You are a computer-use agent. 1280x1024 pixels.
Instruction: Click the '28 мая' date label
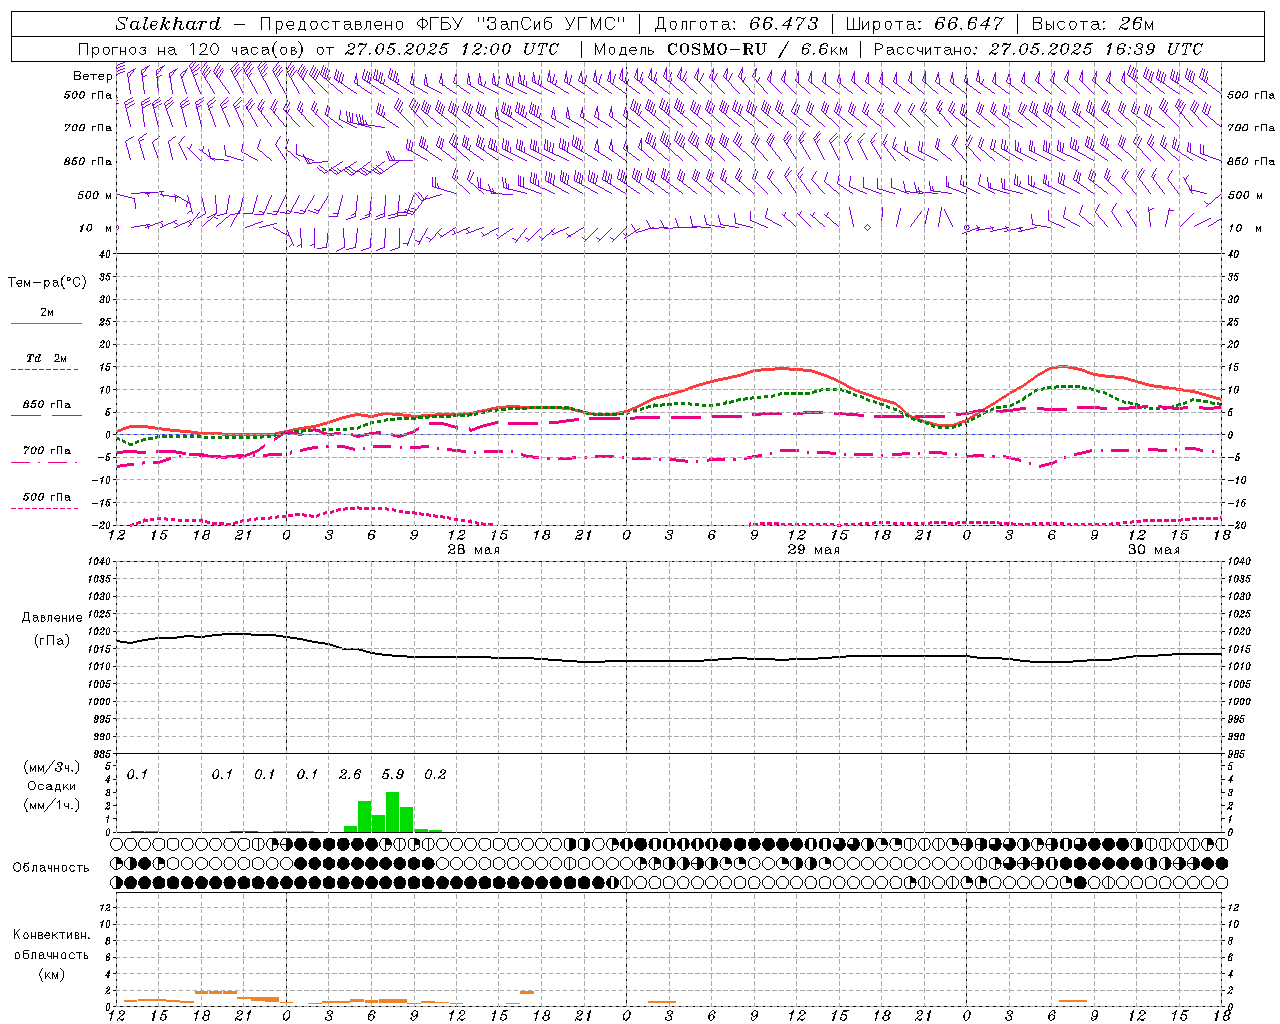[x=474, y=550]
